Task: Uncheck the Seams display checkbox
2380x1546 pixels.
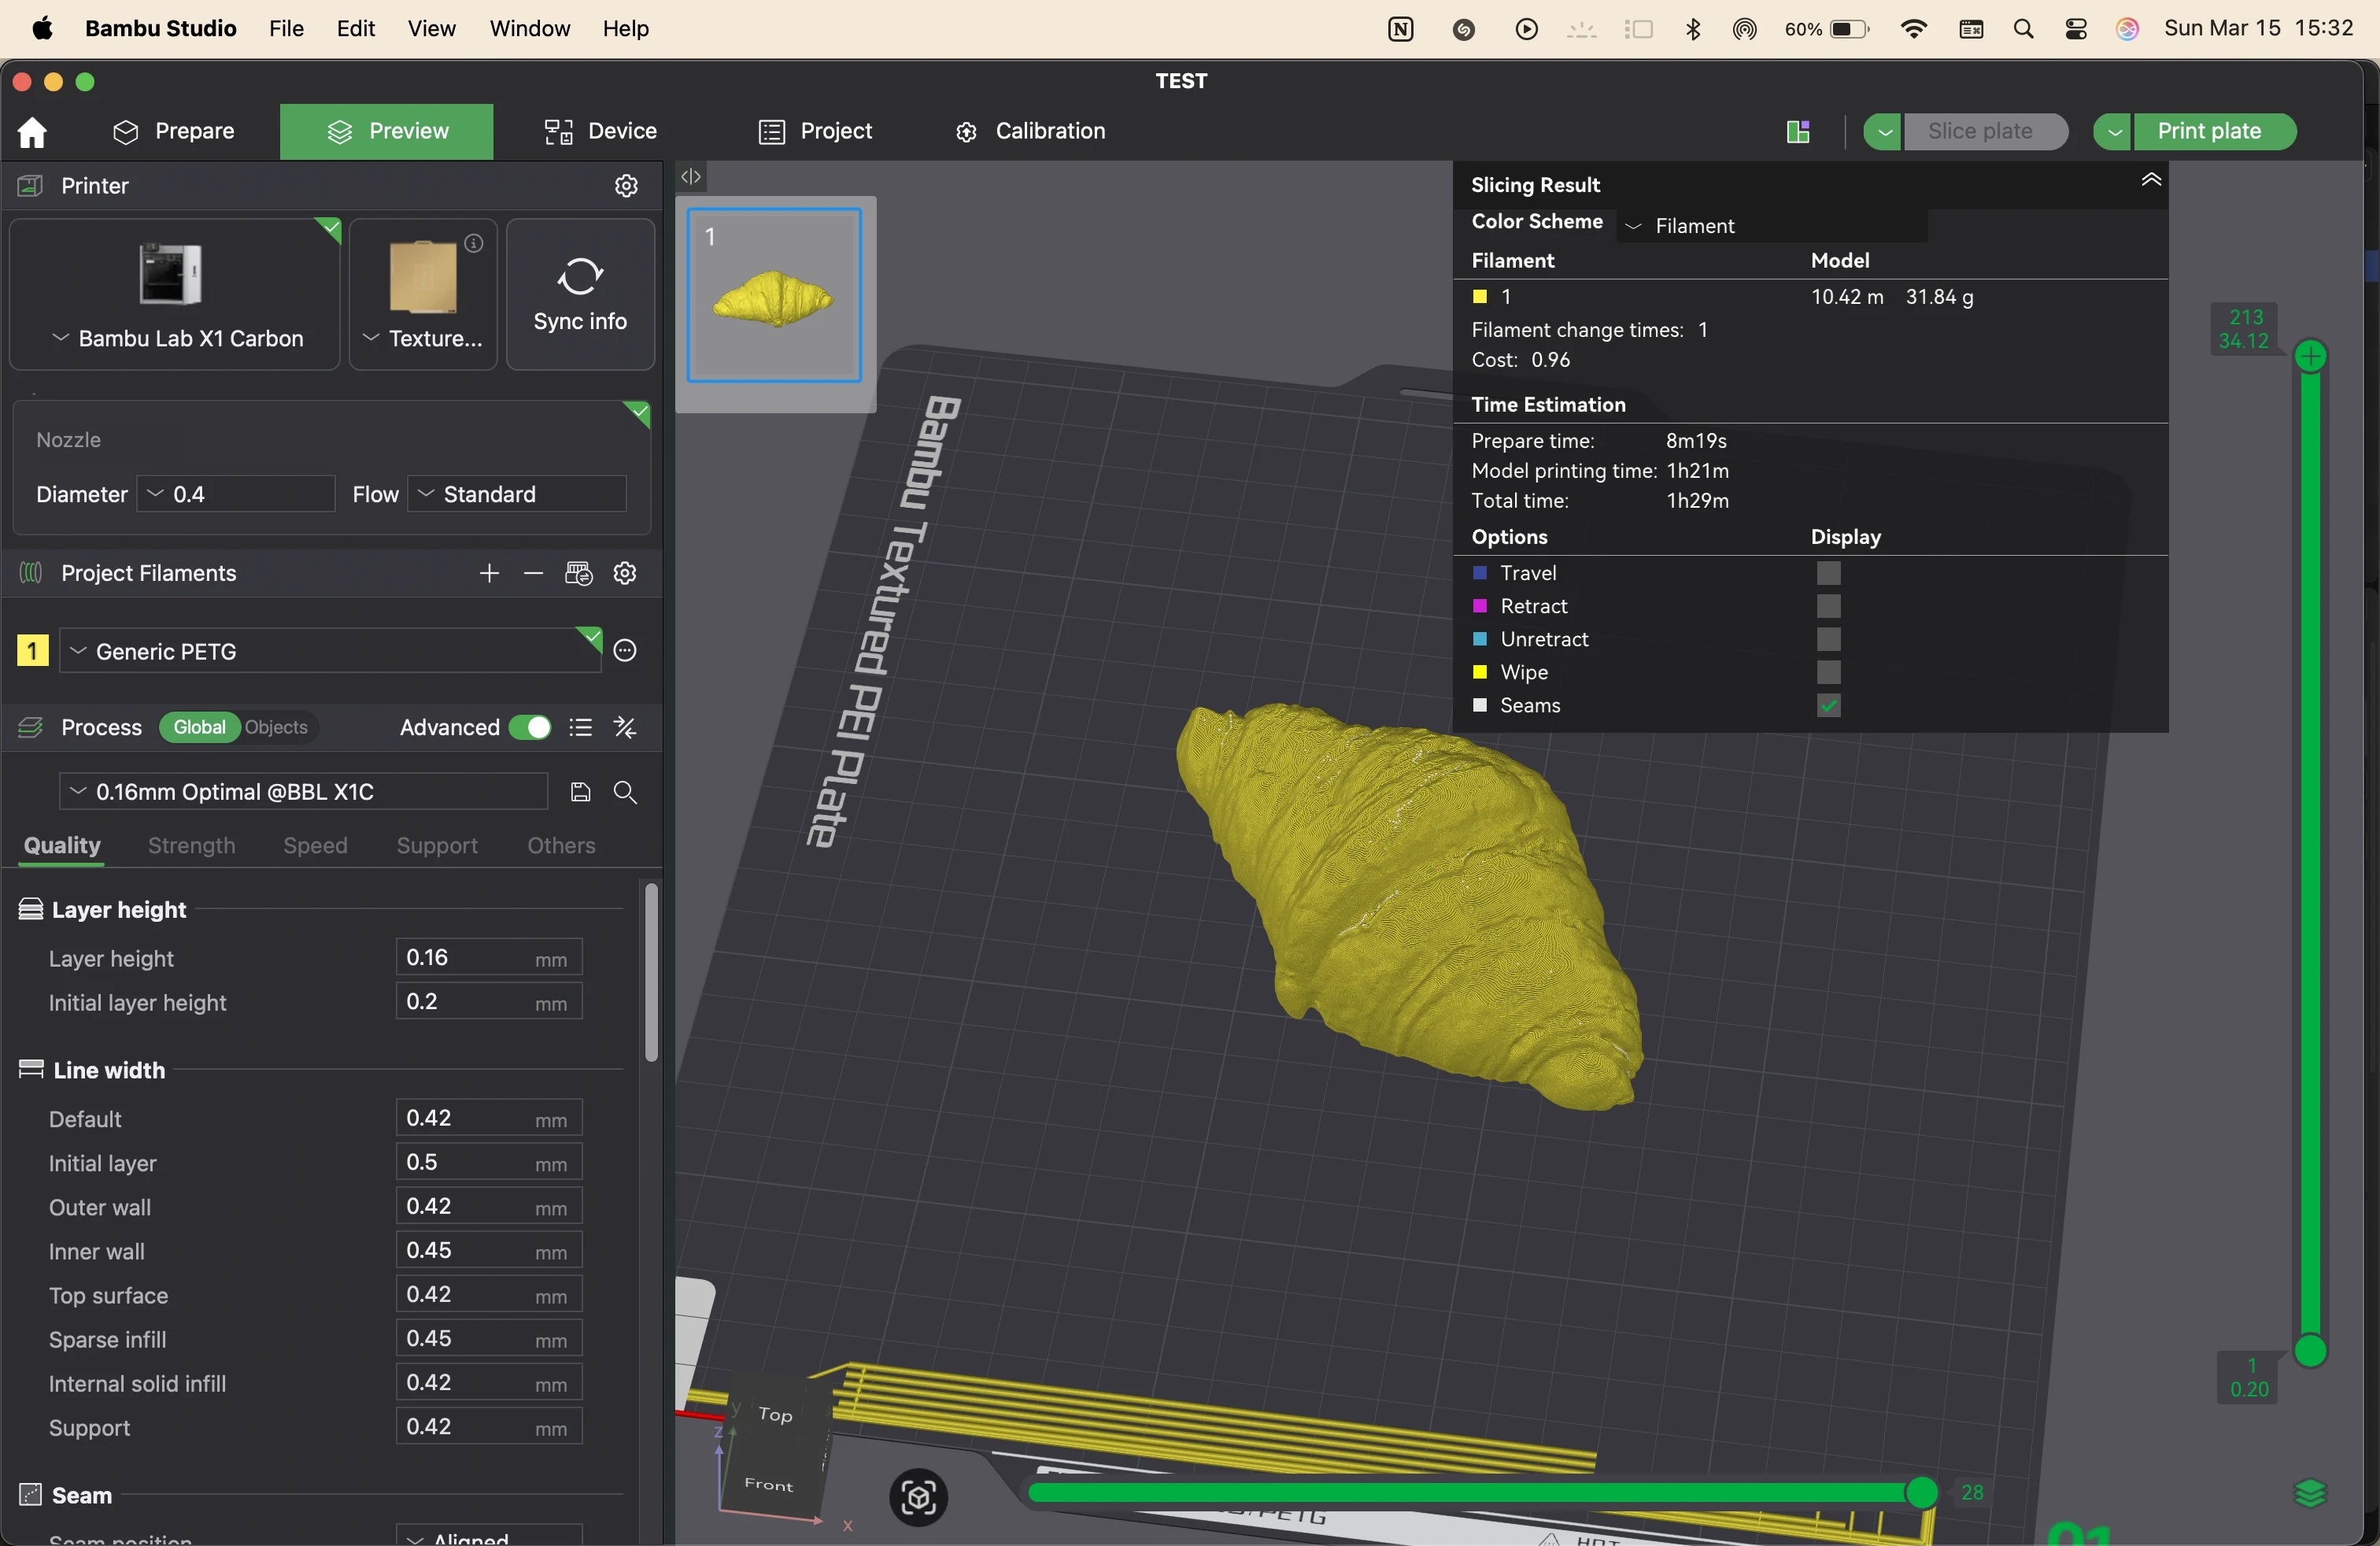Action: point(1828,706)
